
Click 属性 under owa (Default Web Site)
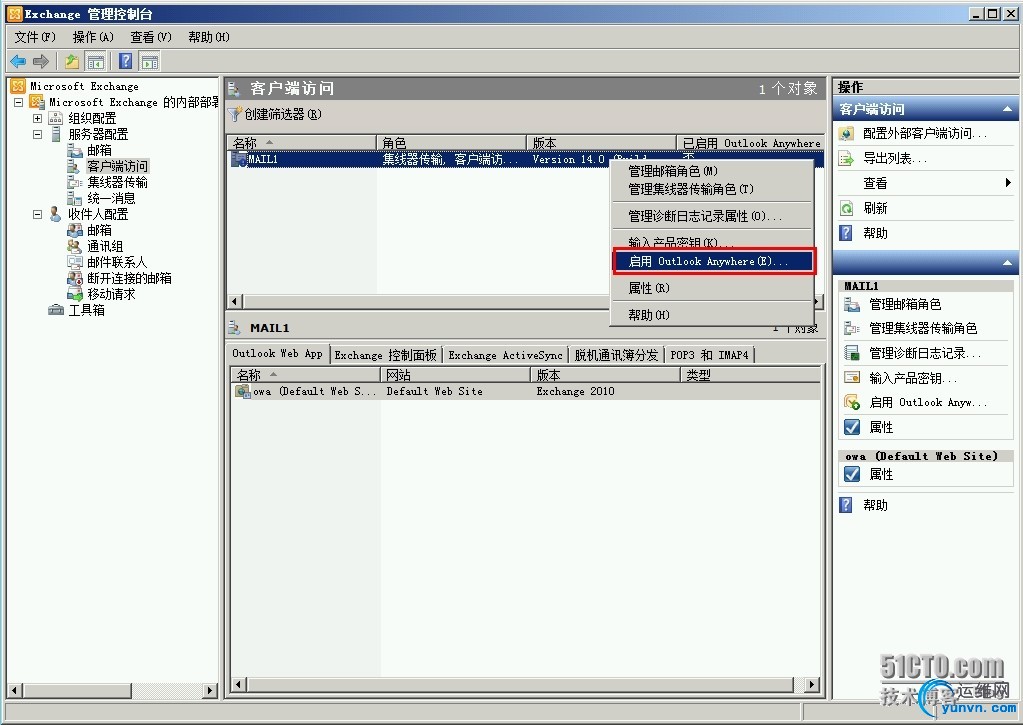(x=881, y=474)
